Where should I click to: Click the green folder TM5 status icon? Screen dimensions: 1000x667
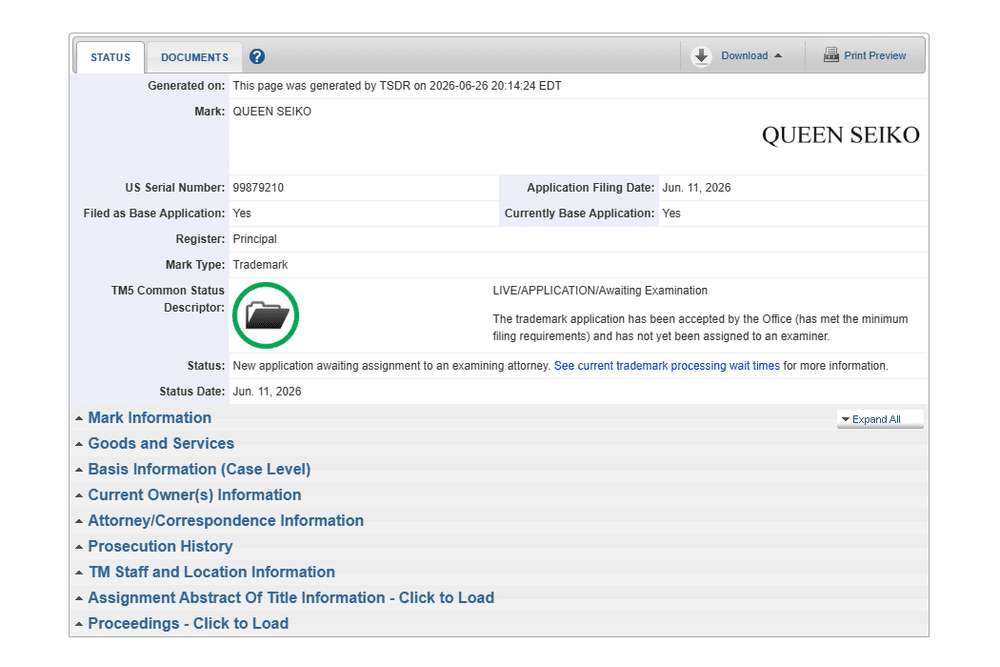pos(265,315)
